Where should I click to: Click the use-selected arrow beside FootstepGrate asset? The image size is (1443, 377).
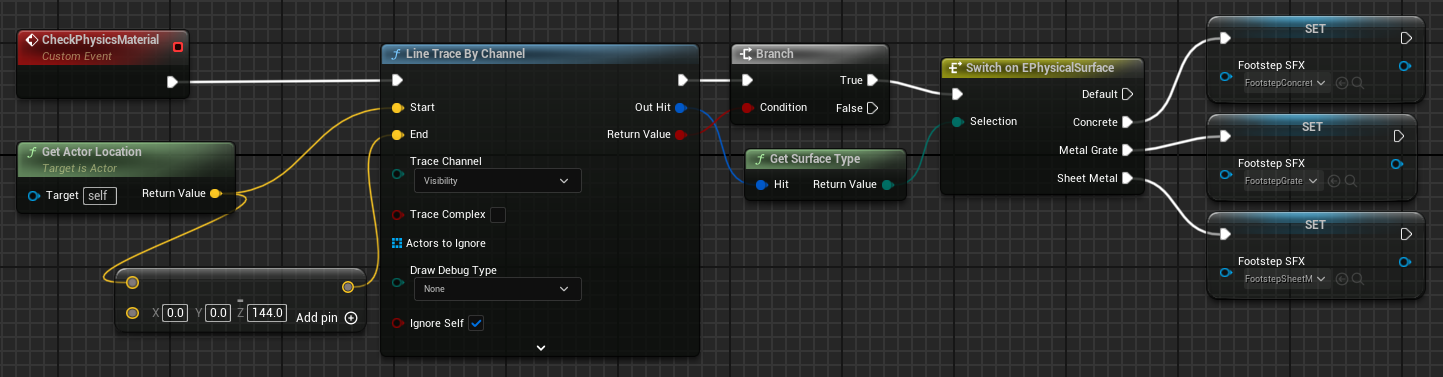[1333, 181]
